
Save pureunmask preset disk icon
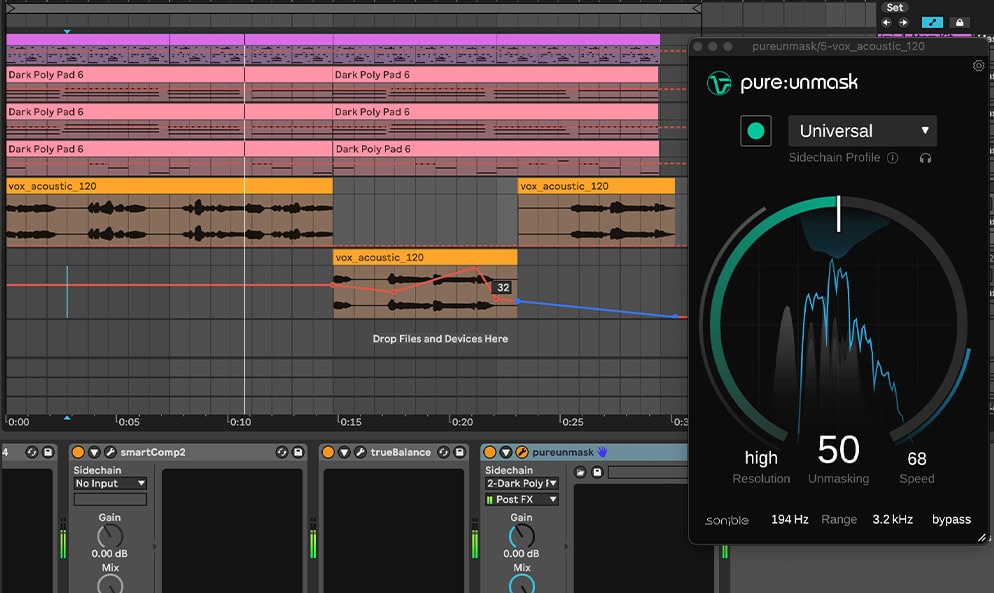coord(597,472)
